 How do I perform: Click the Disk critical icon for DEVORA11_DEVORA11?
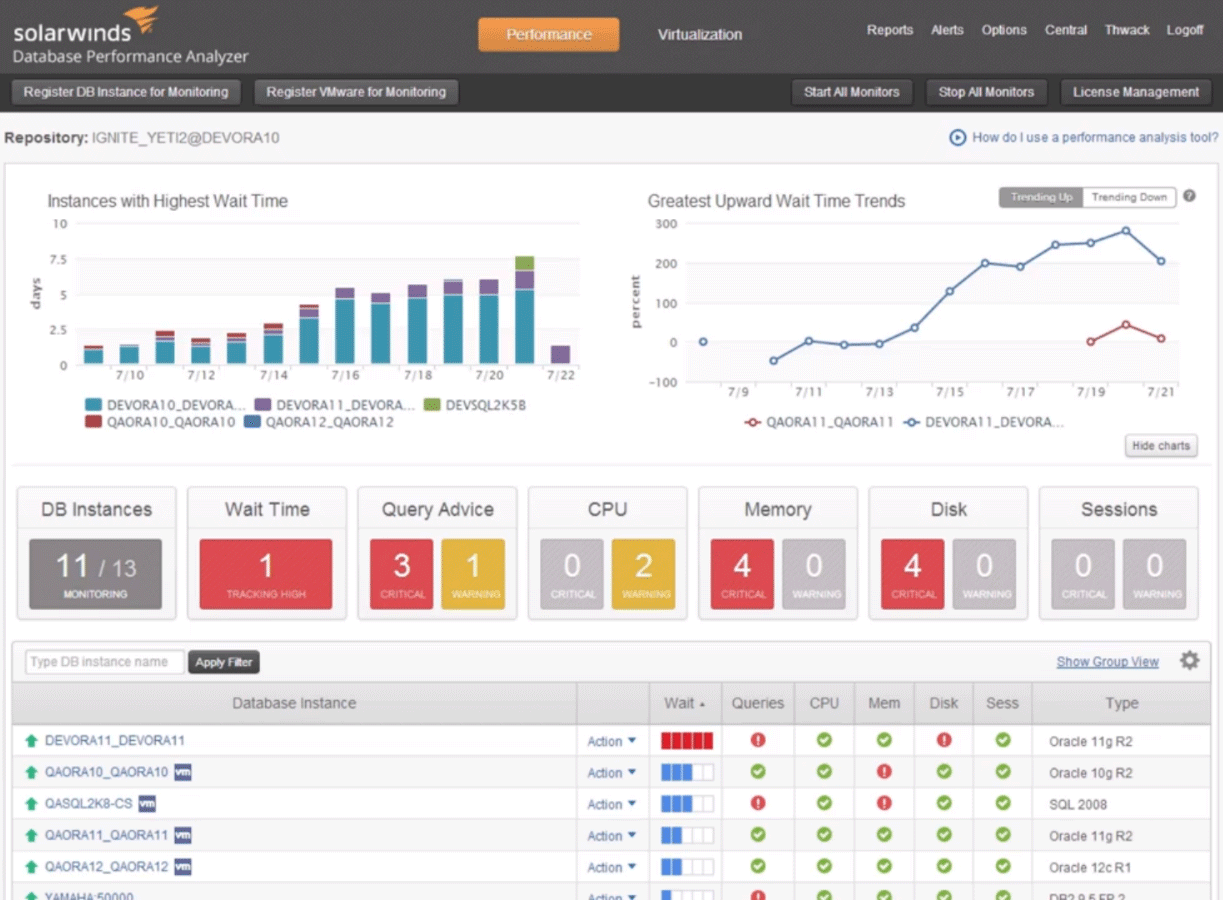944,741
